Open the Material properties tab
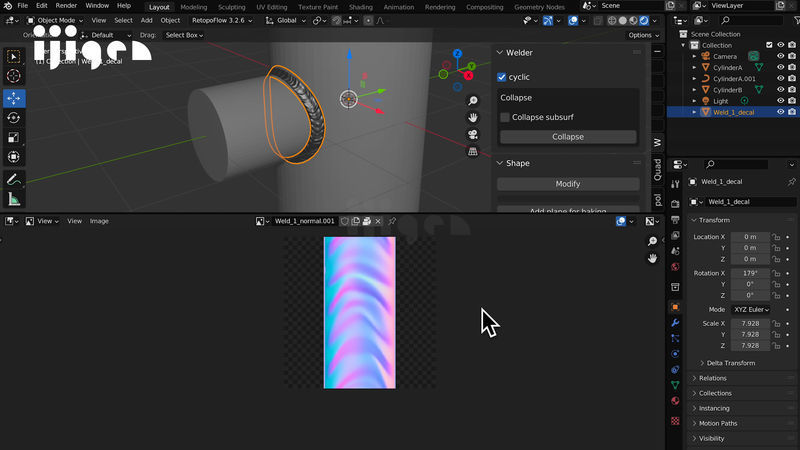The height and width of the screenshot is (450, 800). (675, 401)
